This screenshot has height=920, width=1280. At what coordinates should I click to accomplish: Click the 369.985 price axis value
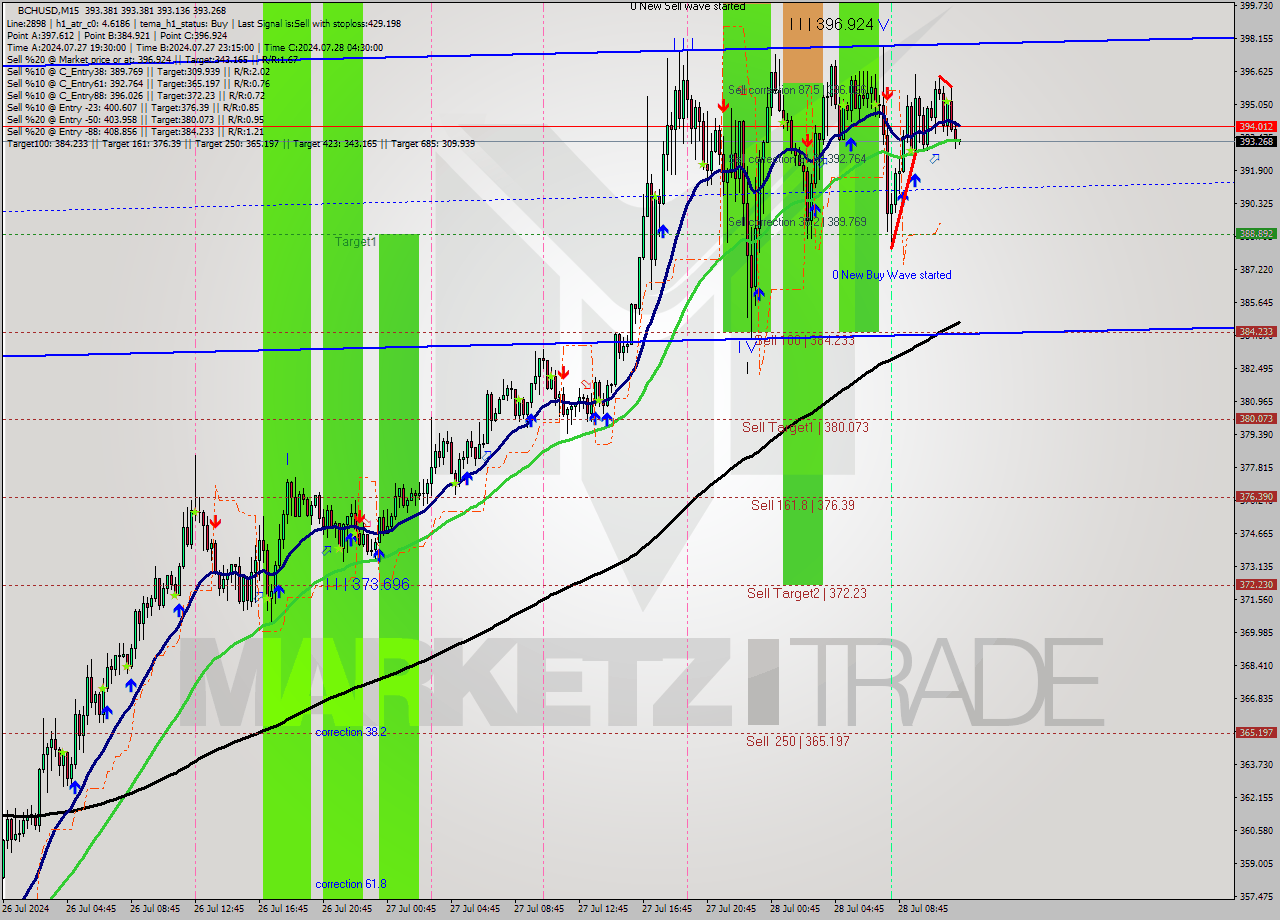(1256, 633)
